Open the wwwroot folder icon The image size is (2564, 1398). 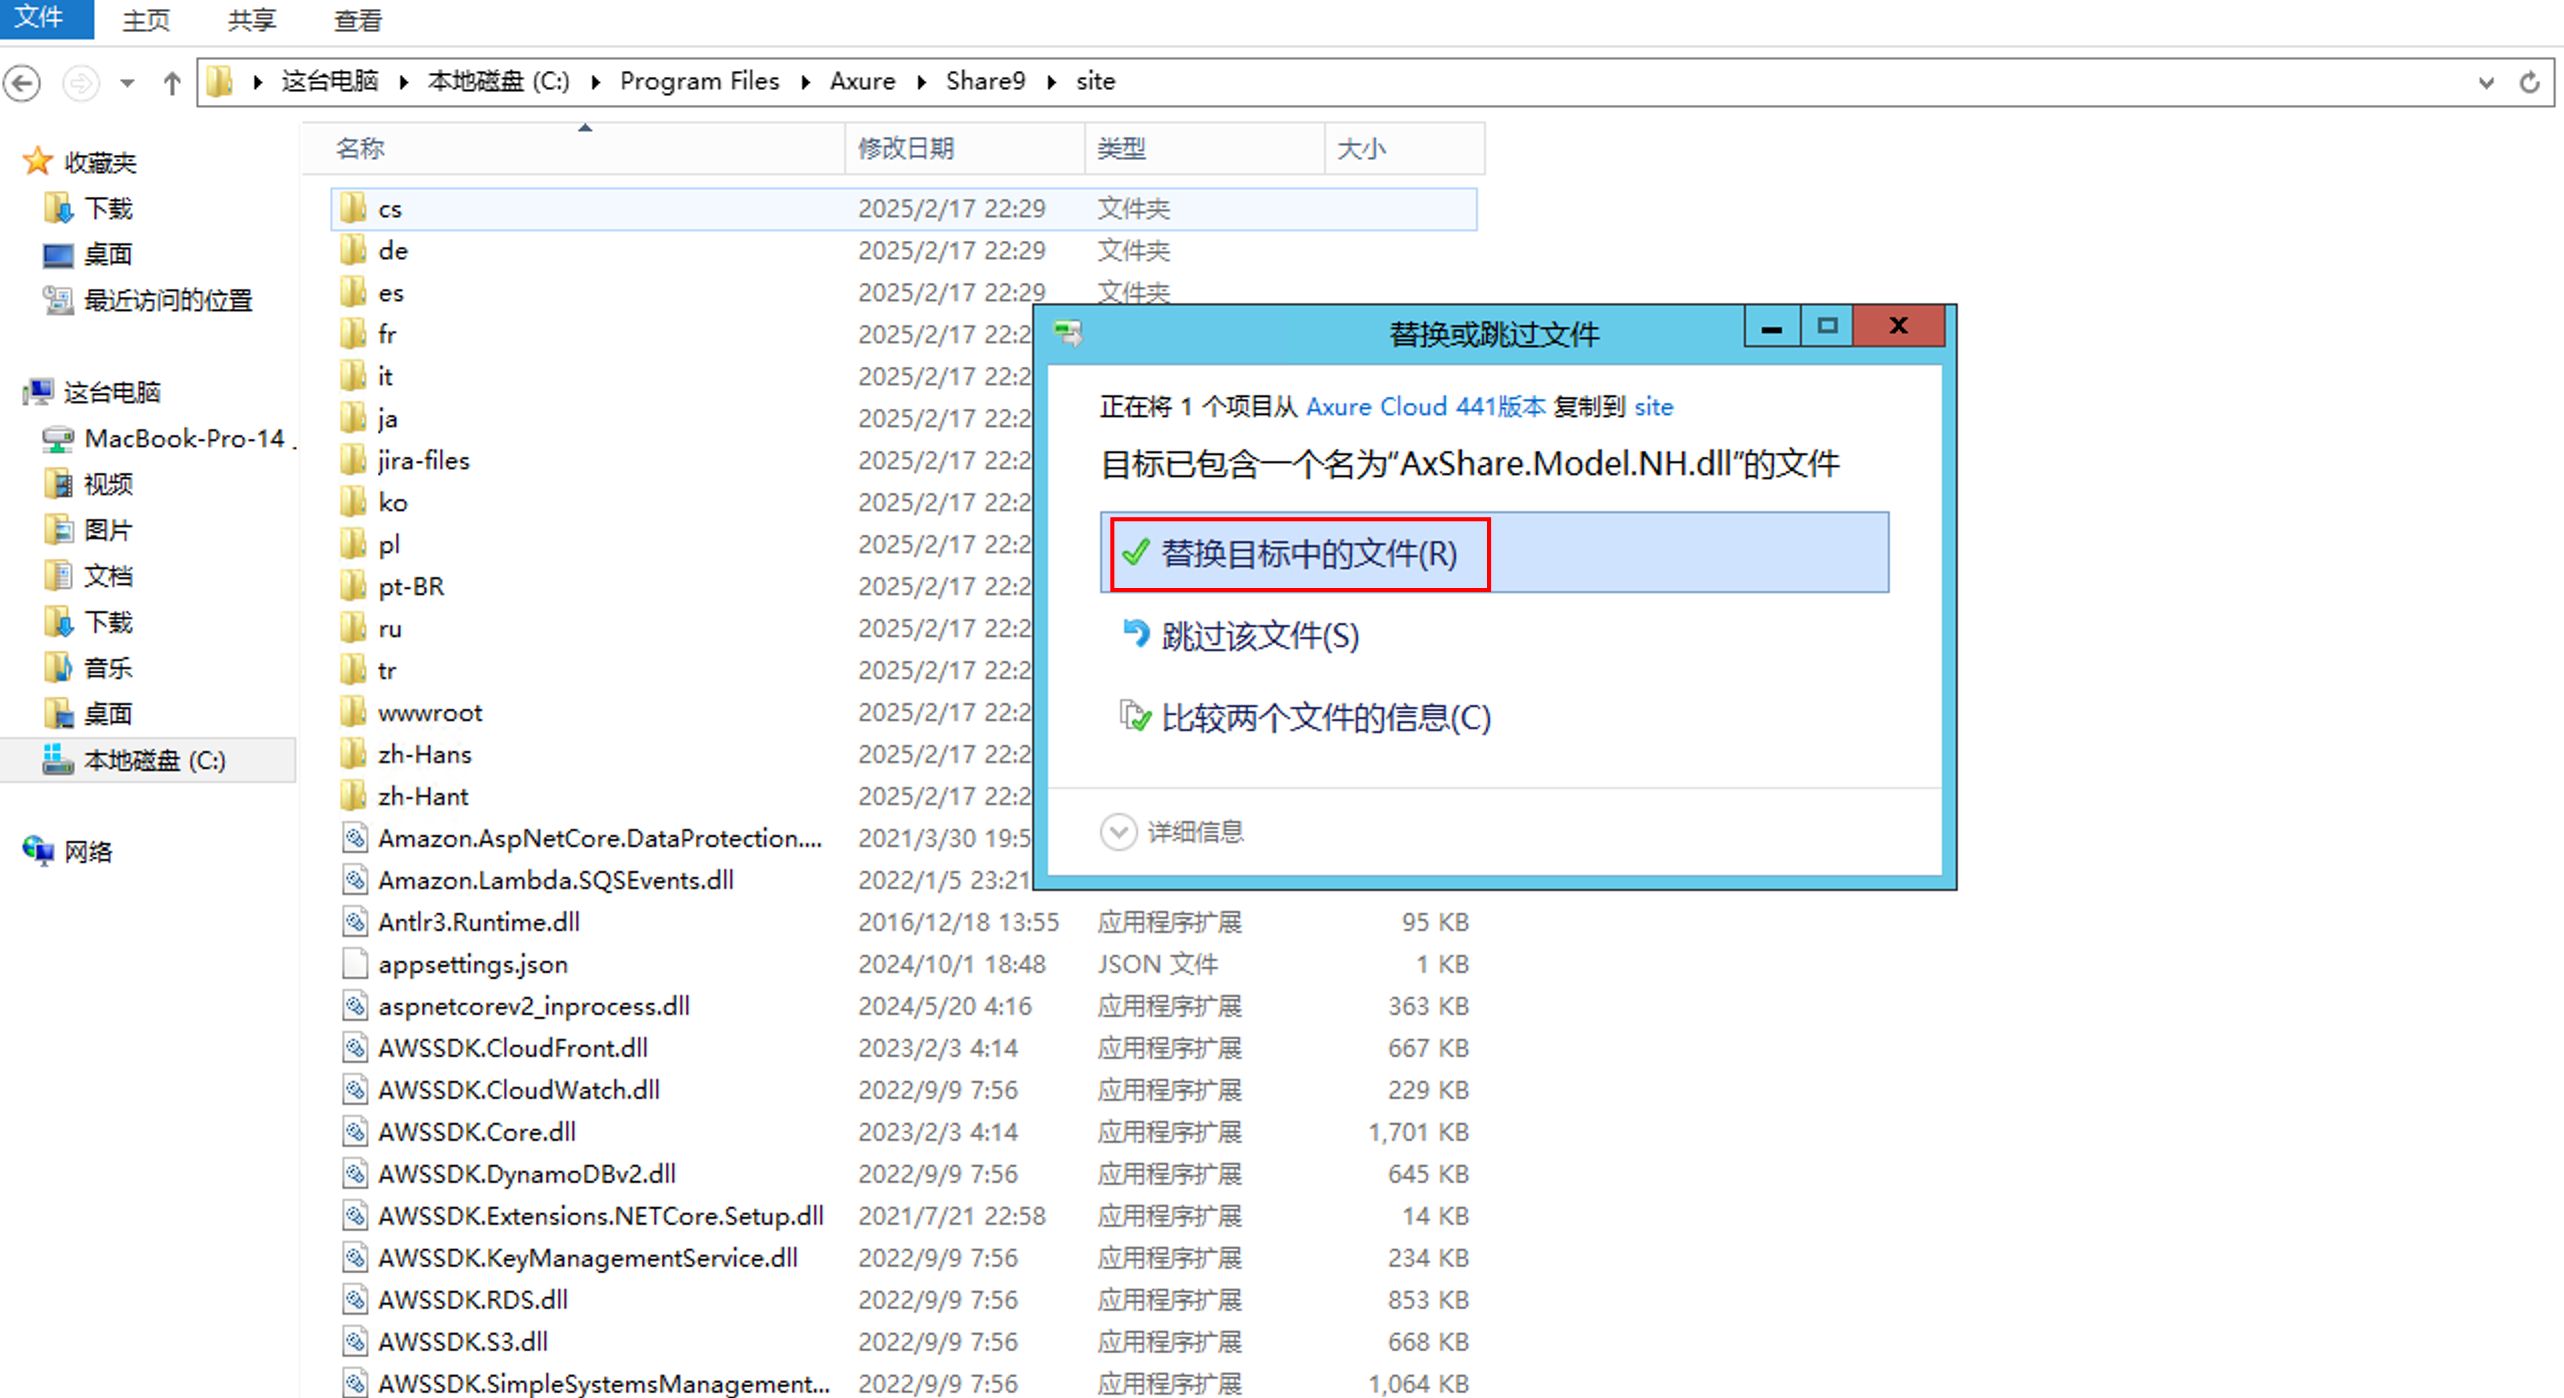(352, 712)
